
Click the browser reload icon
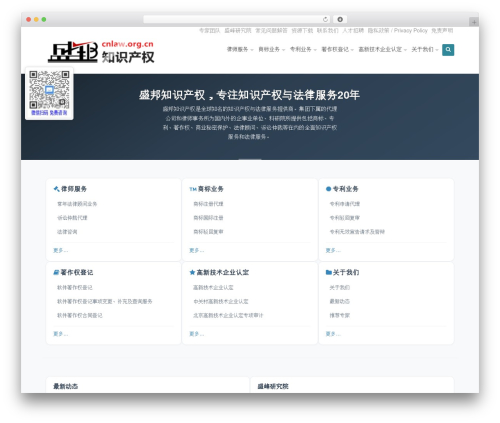click(x=325, y=20)
